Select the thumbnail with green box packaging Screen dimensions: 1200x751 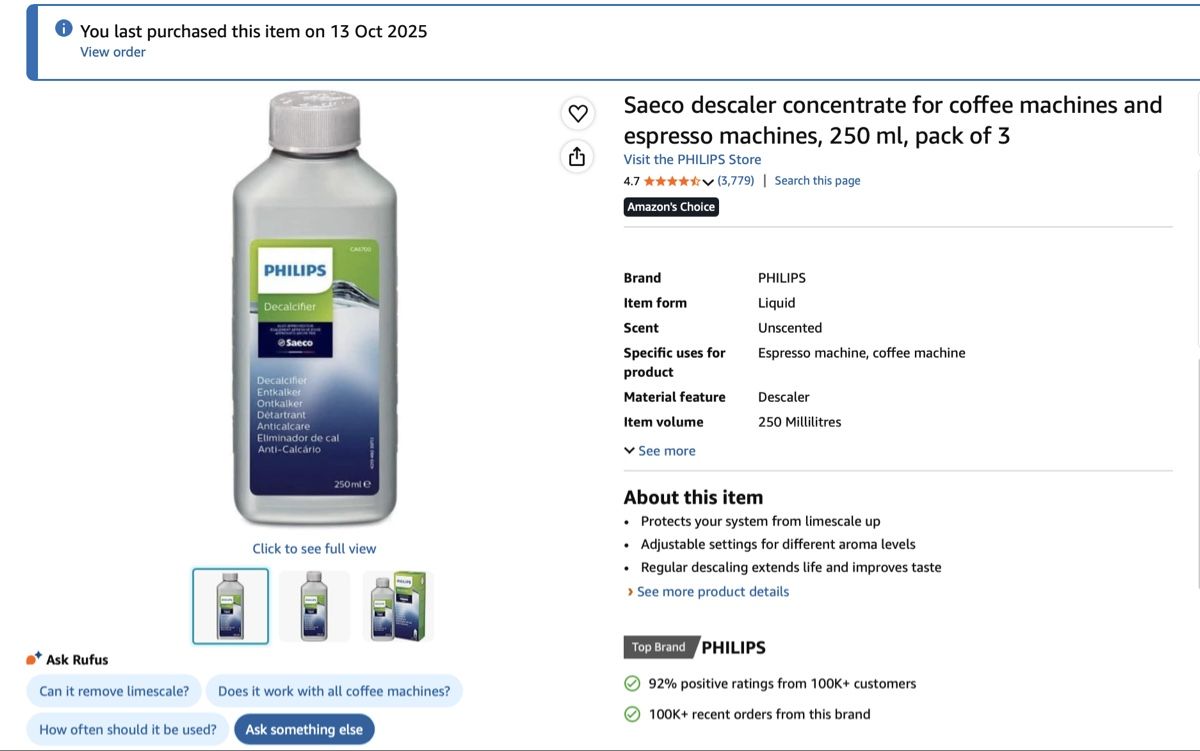[398, 606]
